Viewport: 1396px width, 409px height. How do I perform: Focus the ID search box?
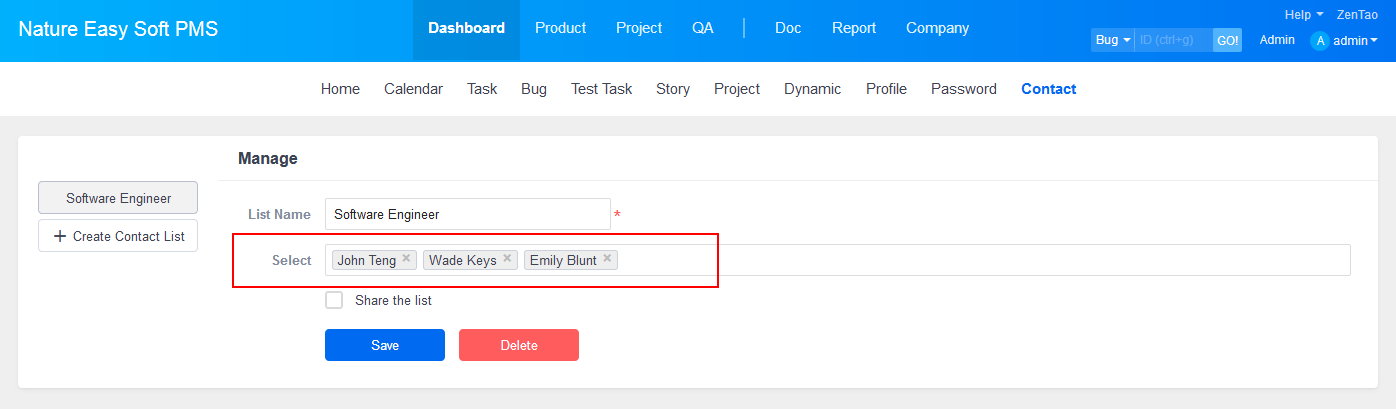pyautogui.click(x=1173, y=41)
